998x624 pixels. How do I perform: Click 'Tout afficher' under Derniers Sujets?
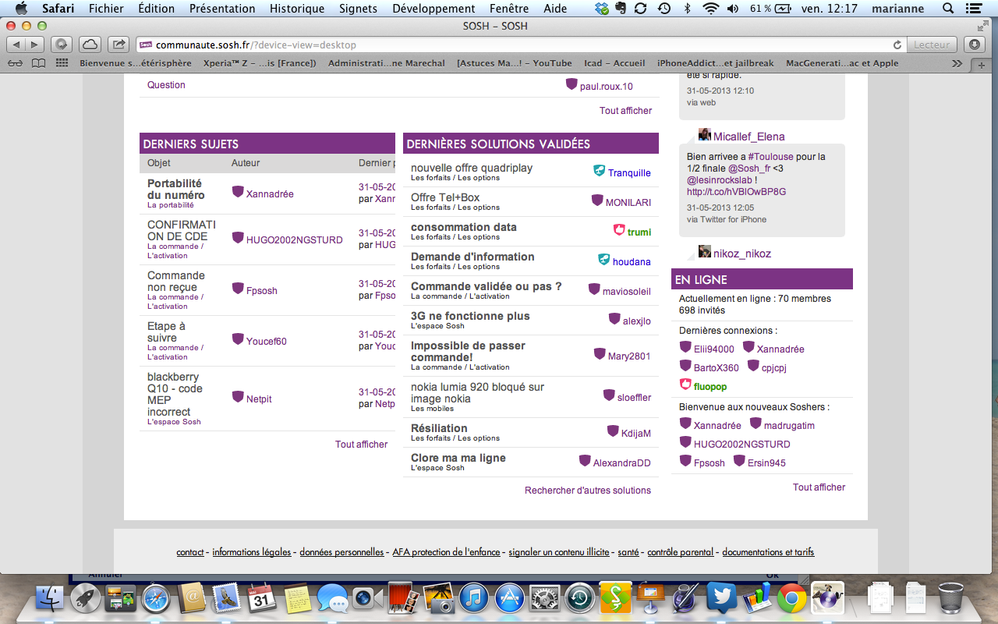[x=361, y=444]
